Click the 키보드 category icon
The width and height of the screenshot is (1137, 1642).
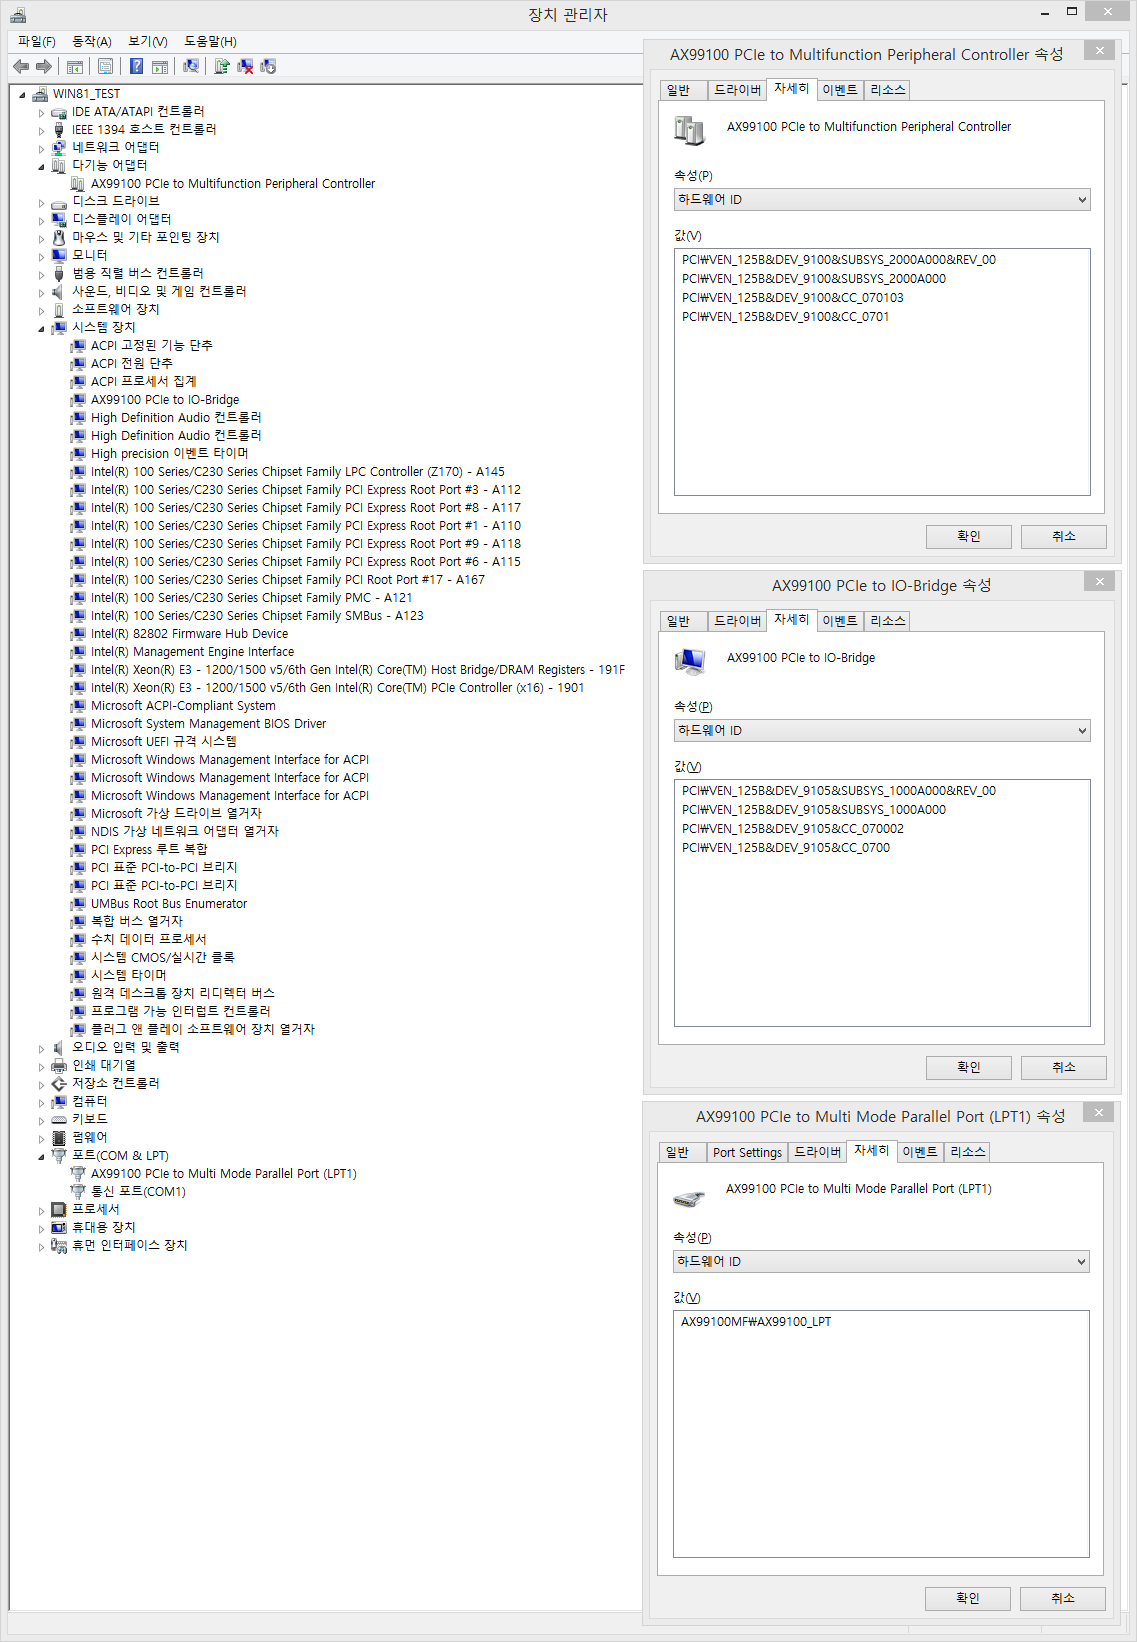pos(59,1119)
